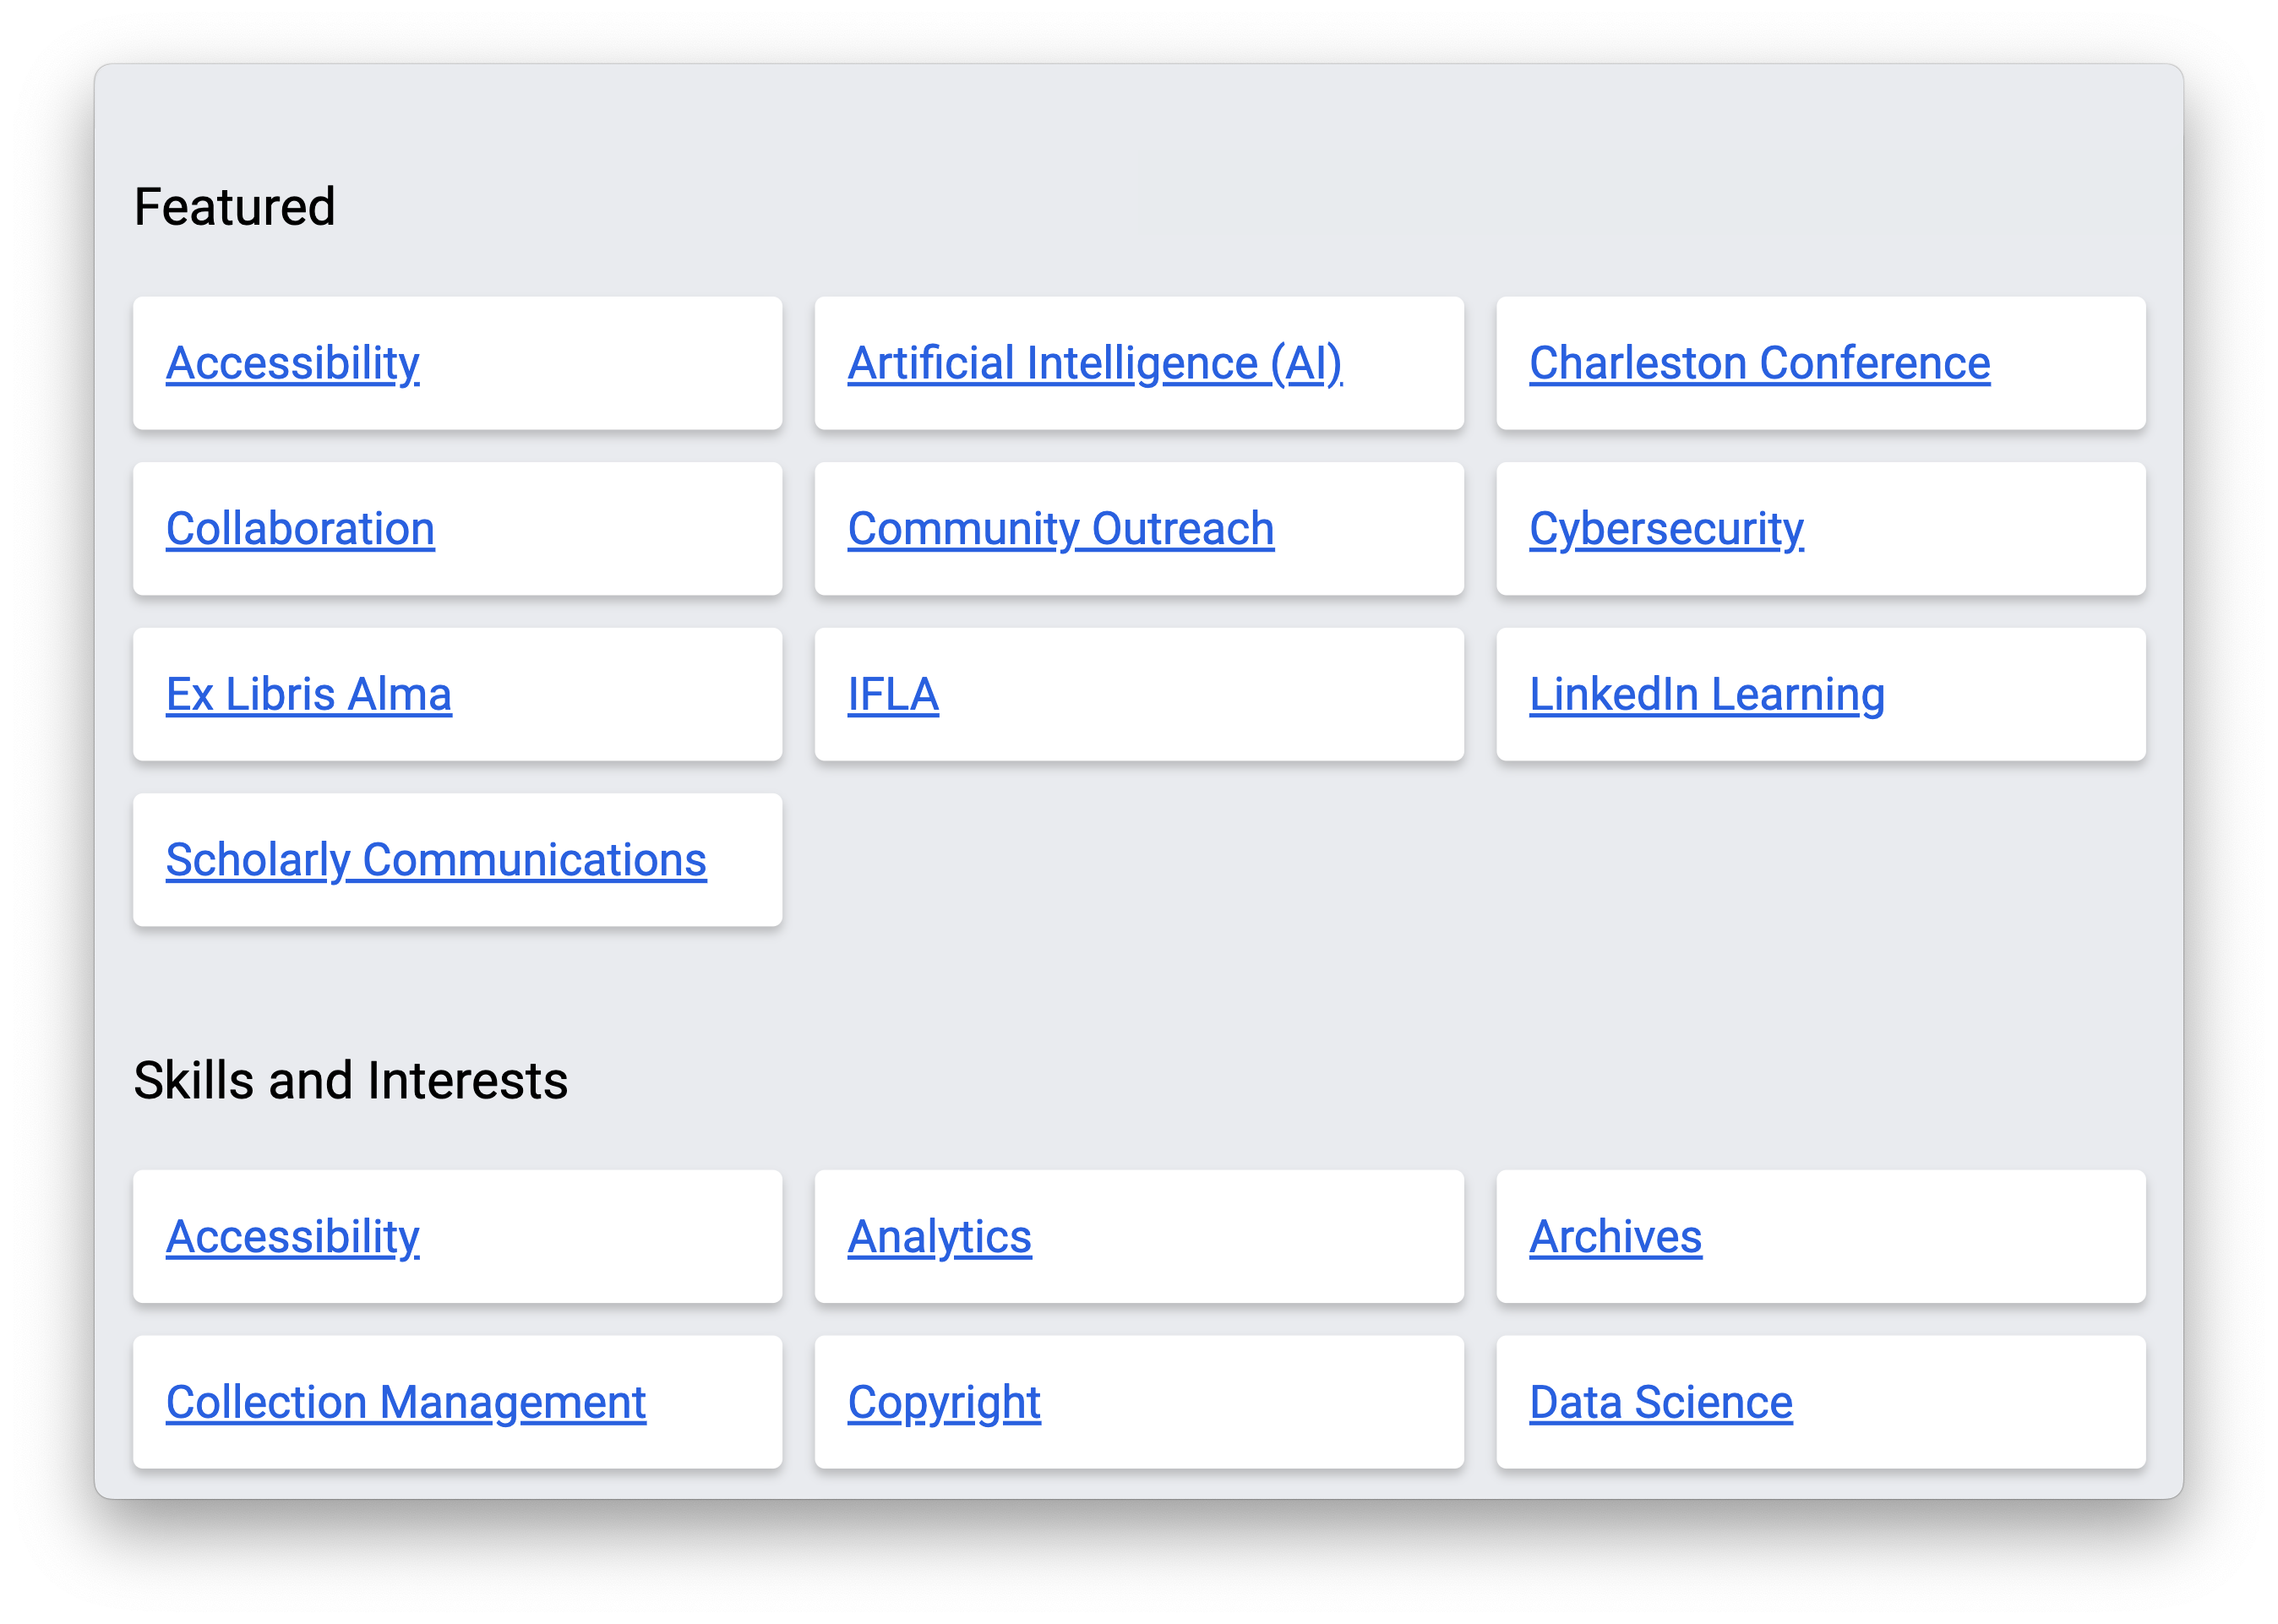This screenshot has height=1624, width=2278.
Task: Select the Collection Management link
Action: [405, 1402]
